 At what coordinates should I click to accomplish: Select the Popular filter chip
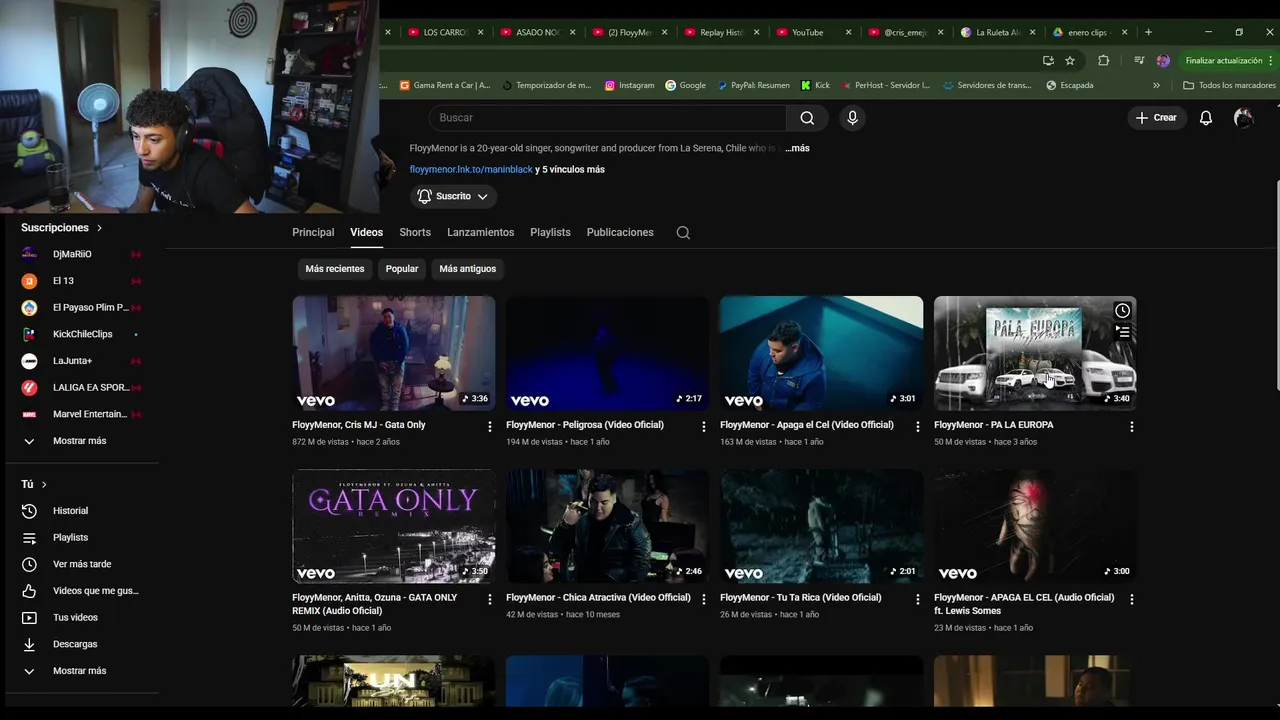point(402,269)
